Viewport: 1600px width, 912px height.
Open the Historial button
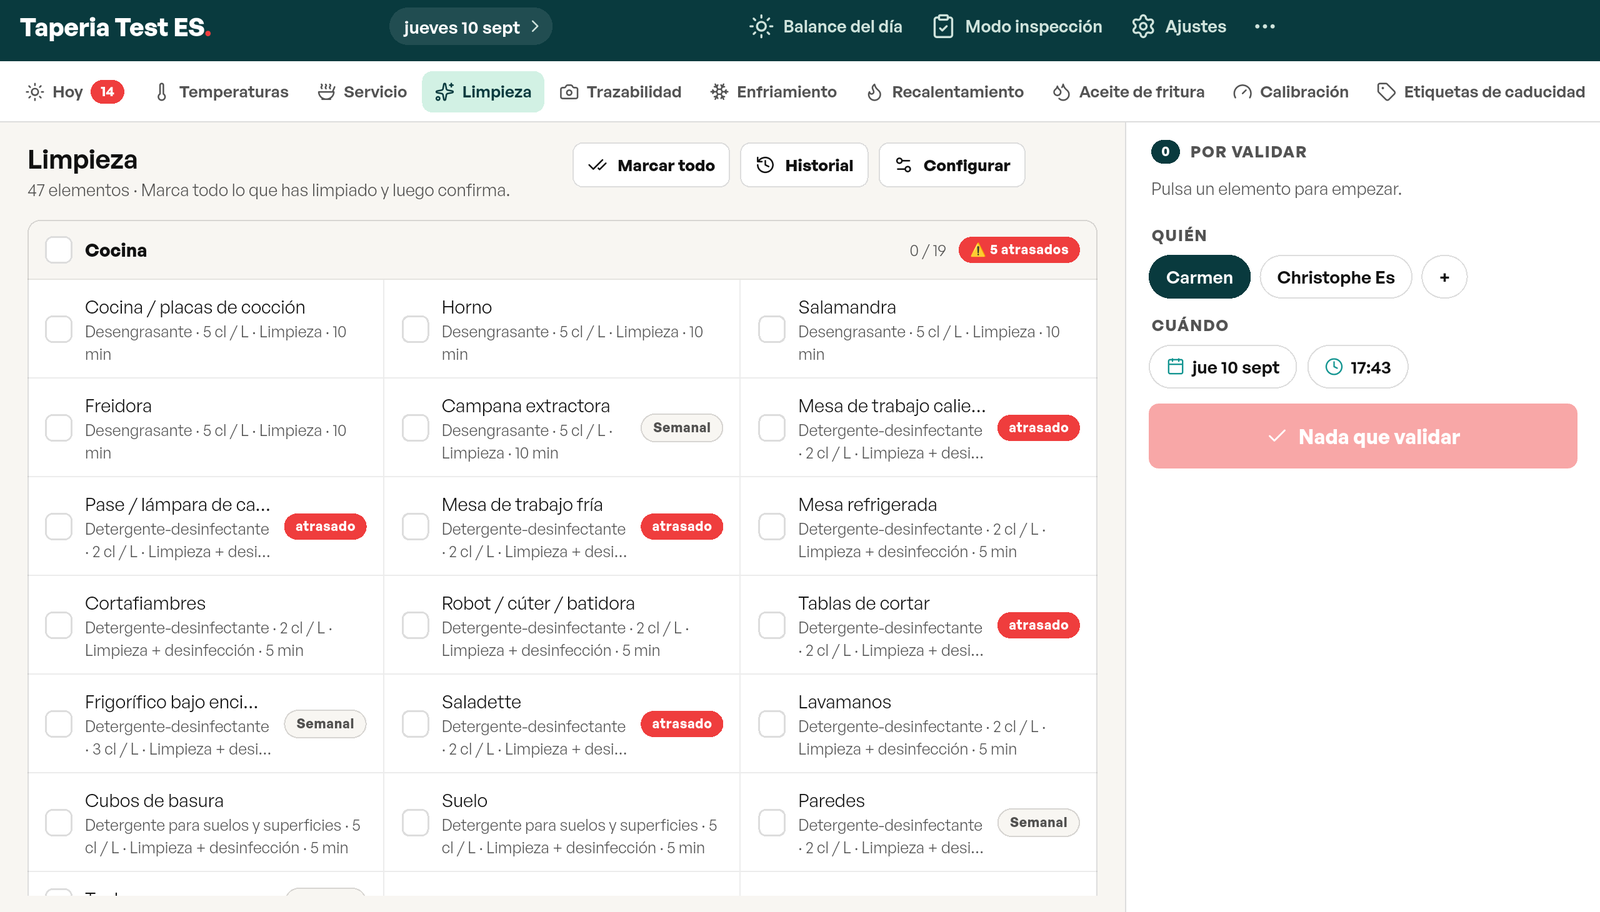coord(804,165)
